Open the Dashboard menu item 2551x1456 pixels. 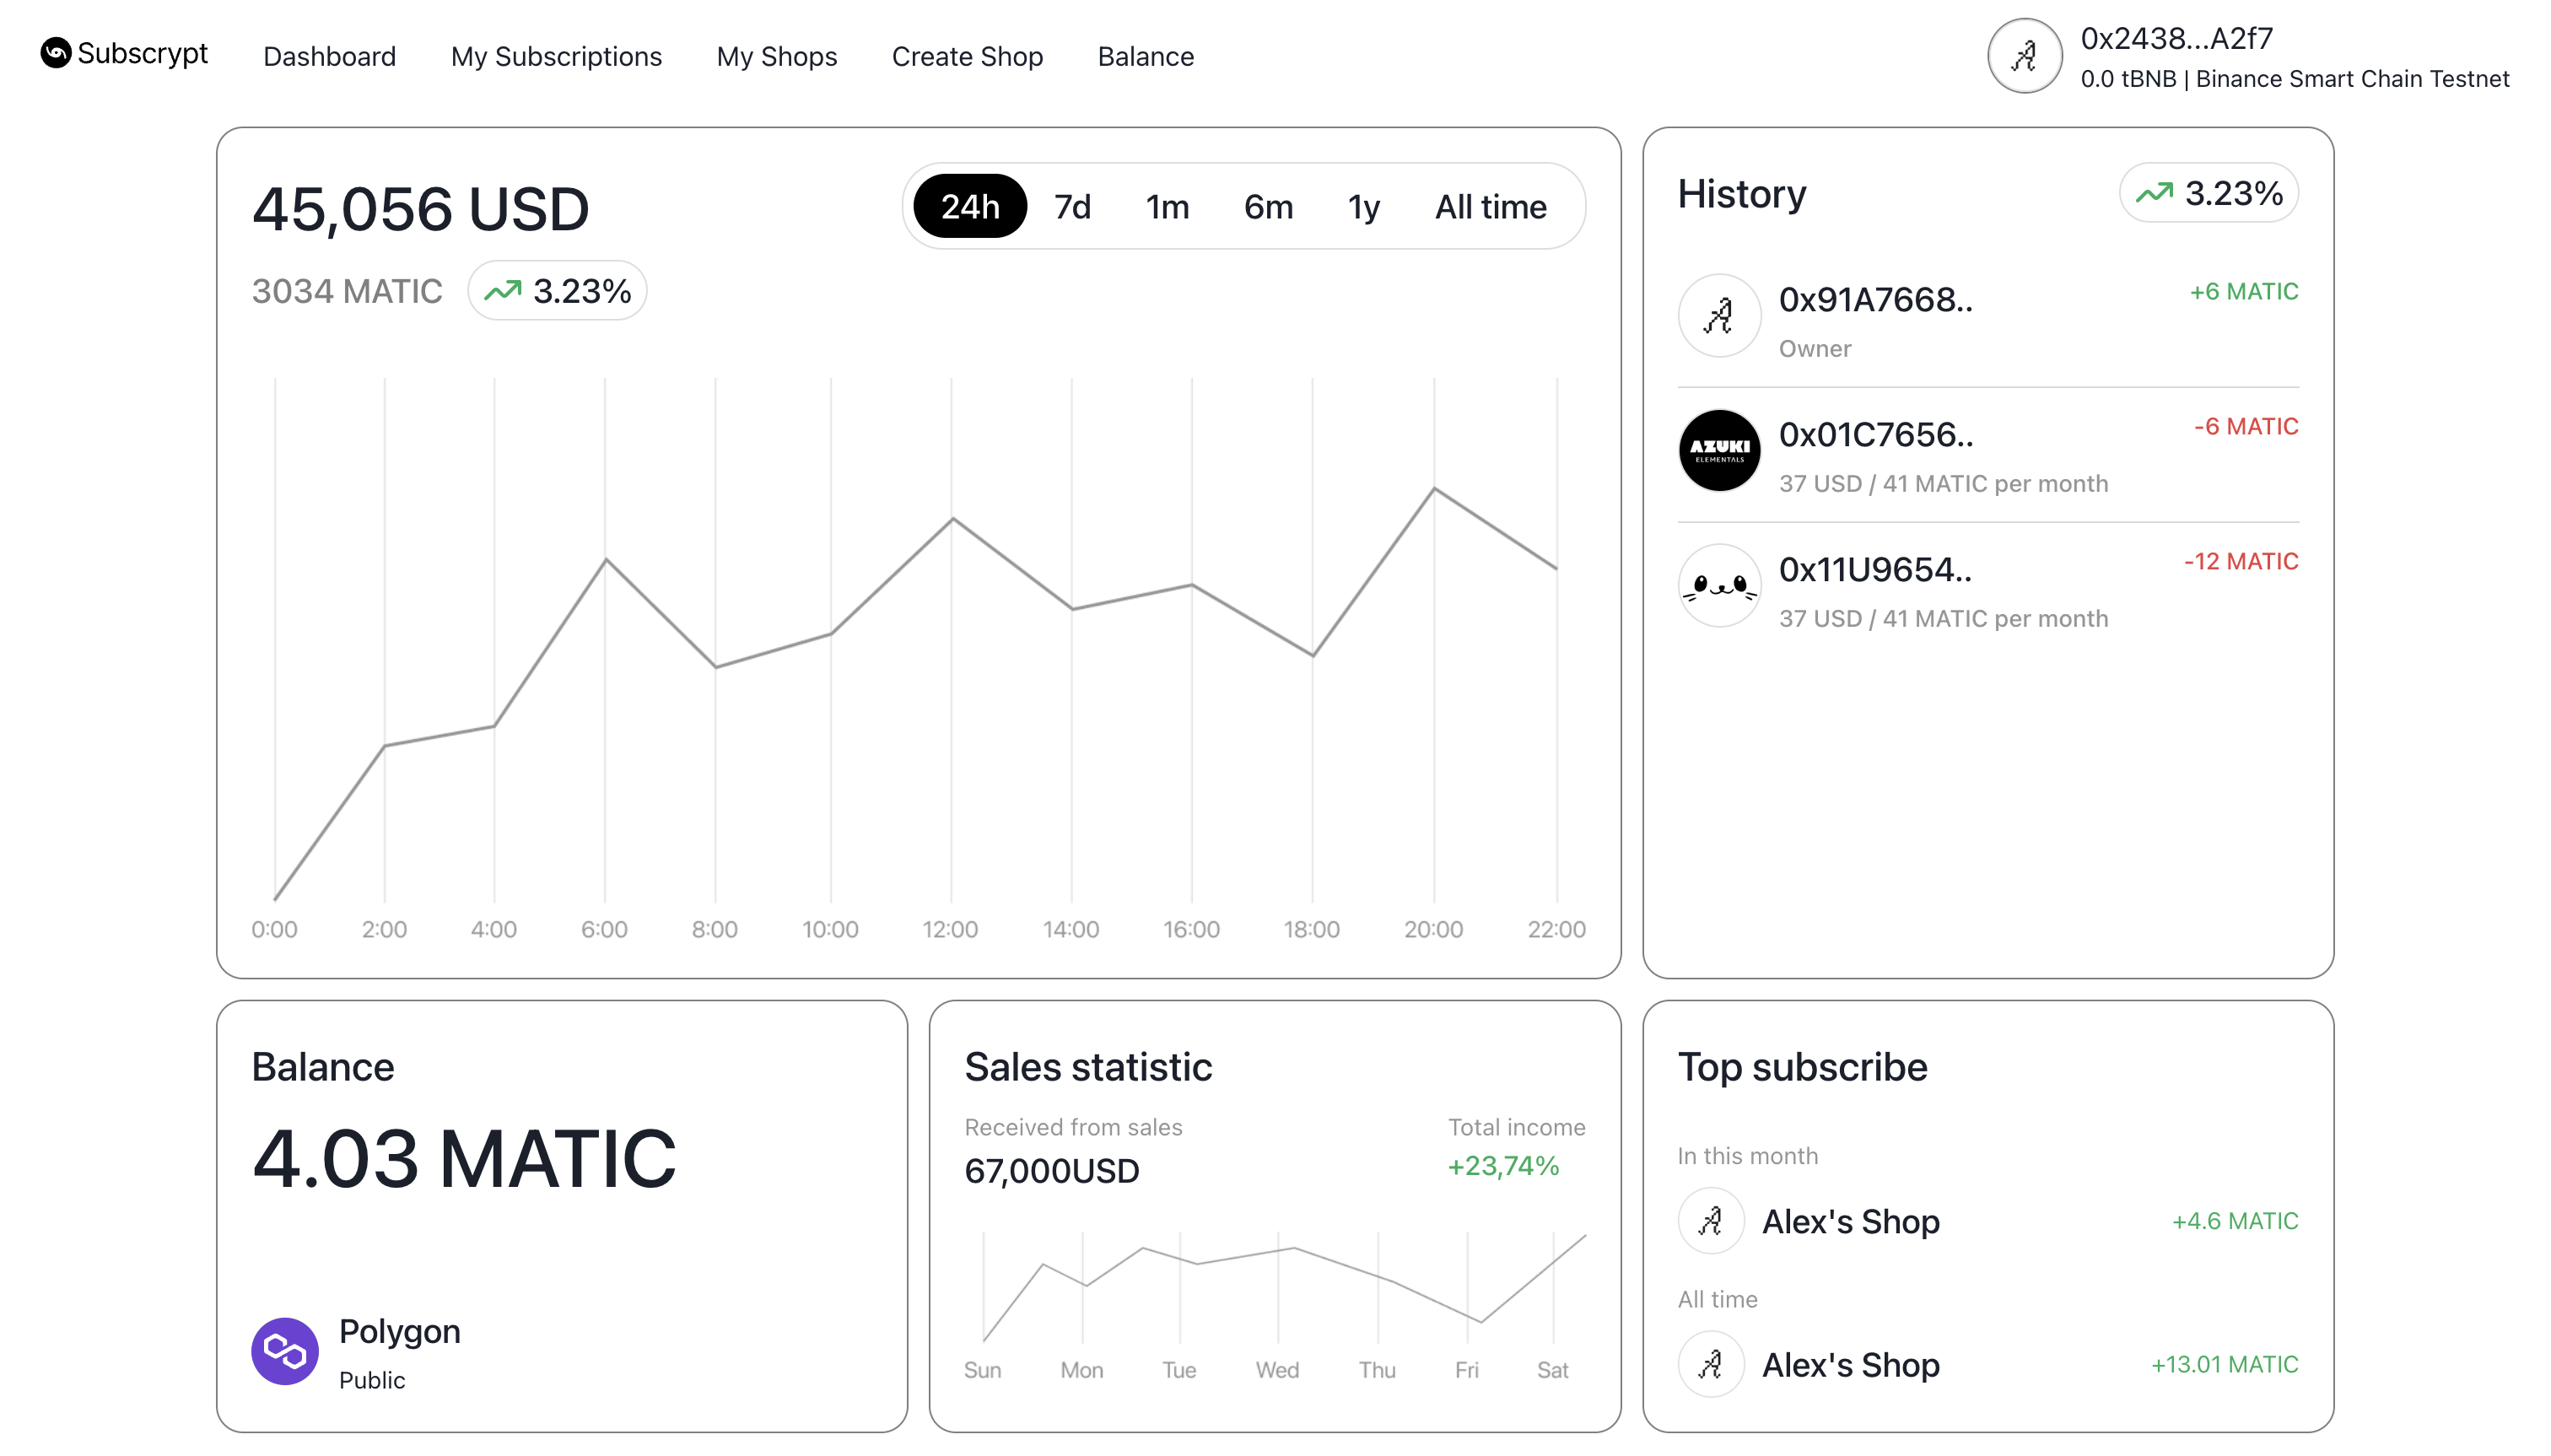pyautogui.click(x=329, y=56)
